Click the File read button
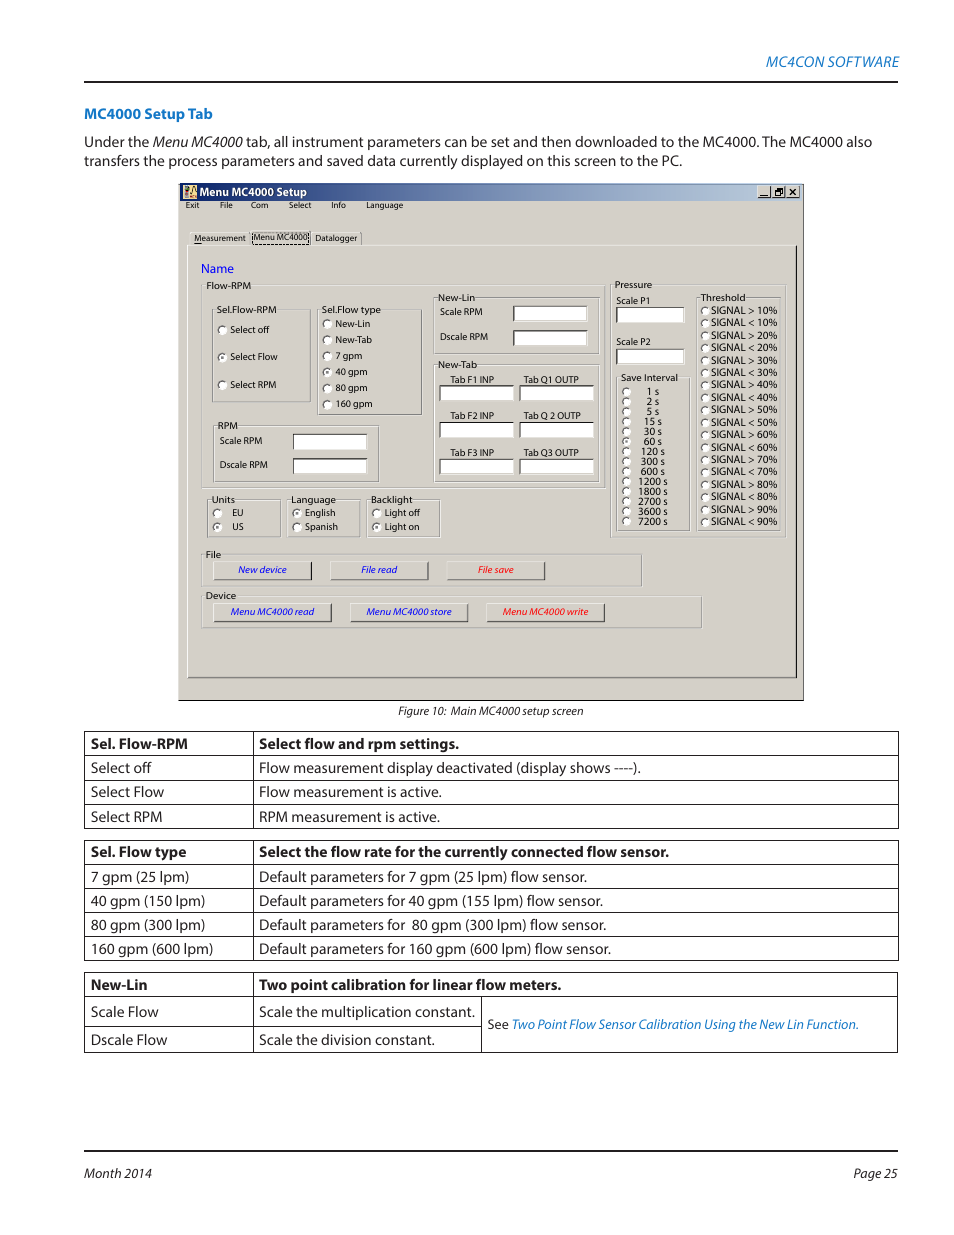The height and width of the screenshot is (1235, 954). (x=379, y=570)
